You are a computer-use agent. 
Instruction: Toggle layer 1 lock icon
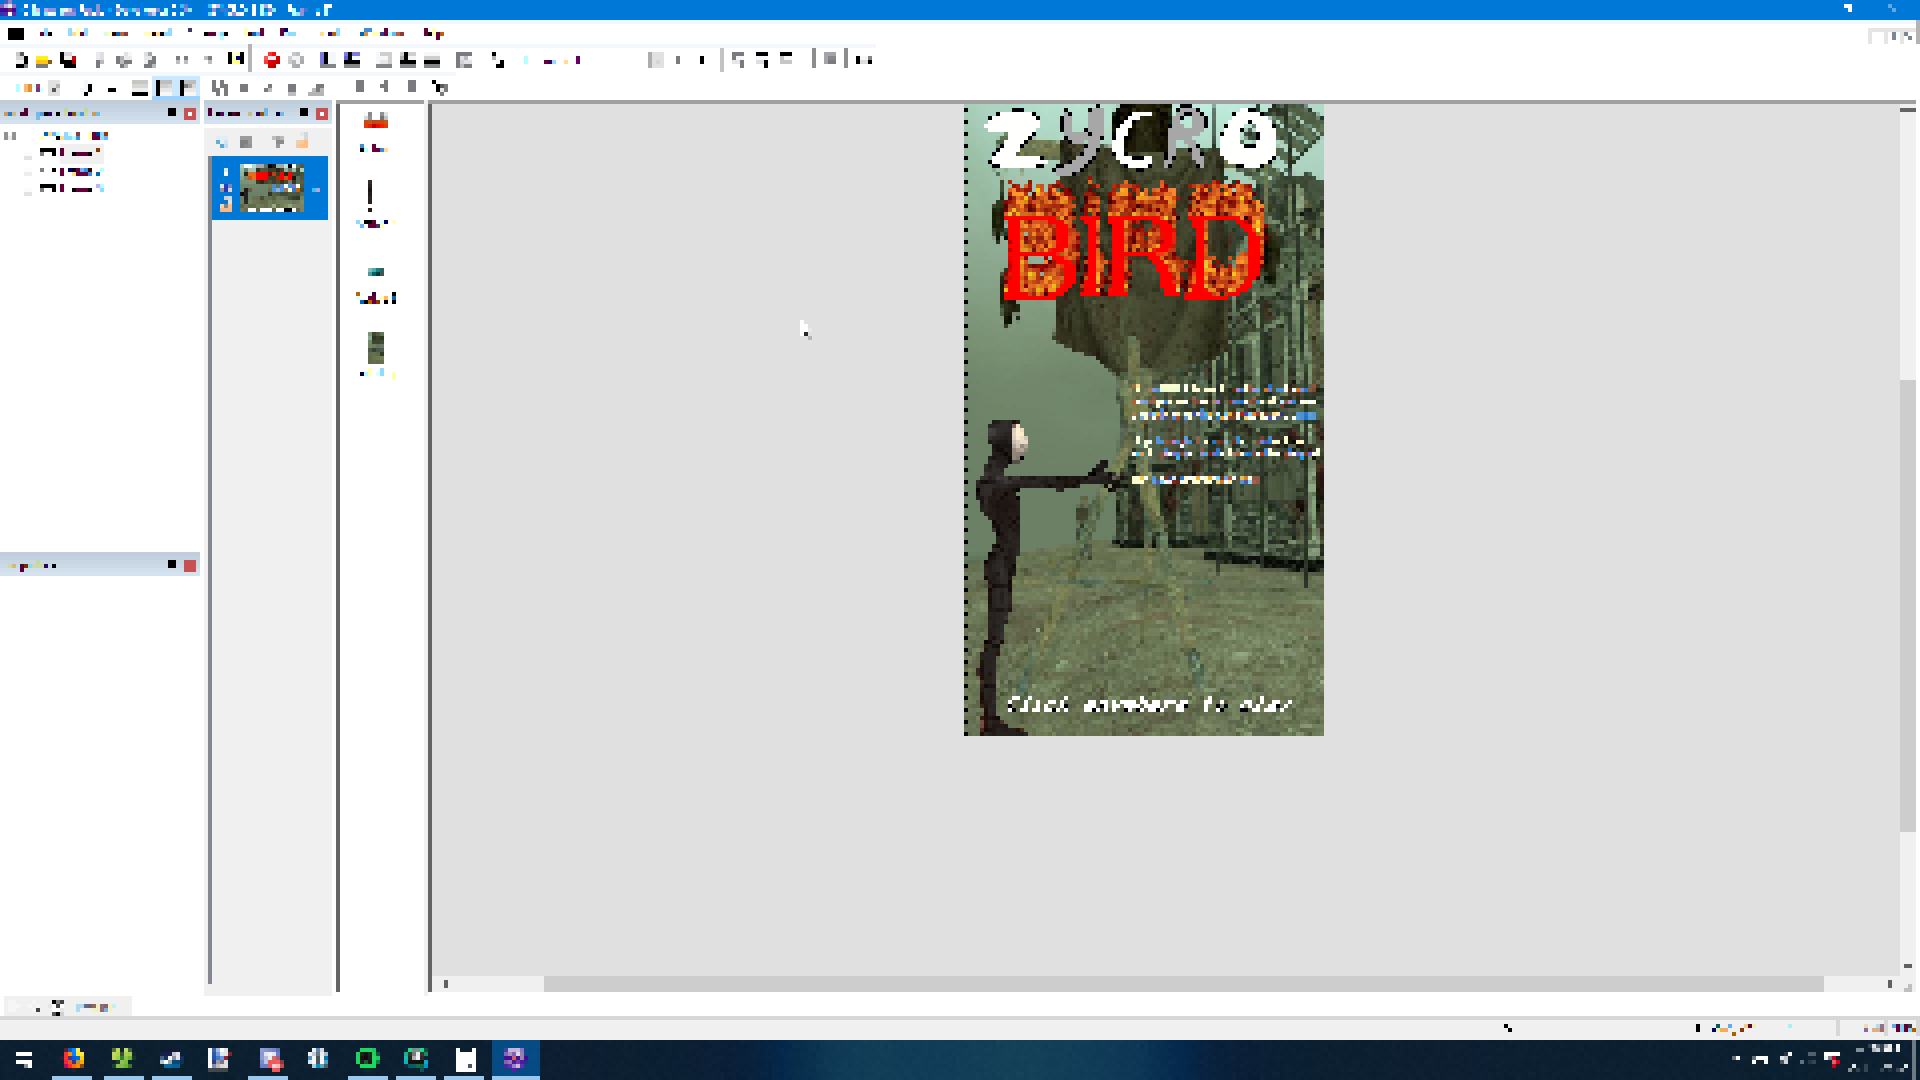point(226,204)
